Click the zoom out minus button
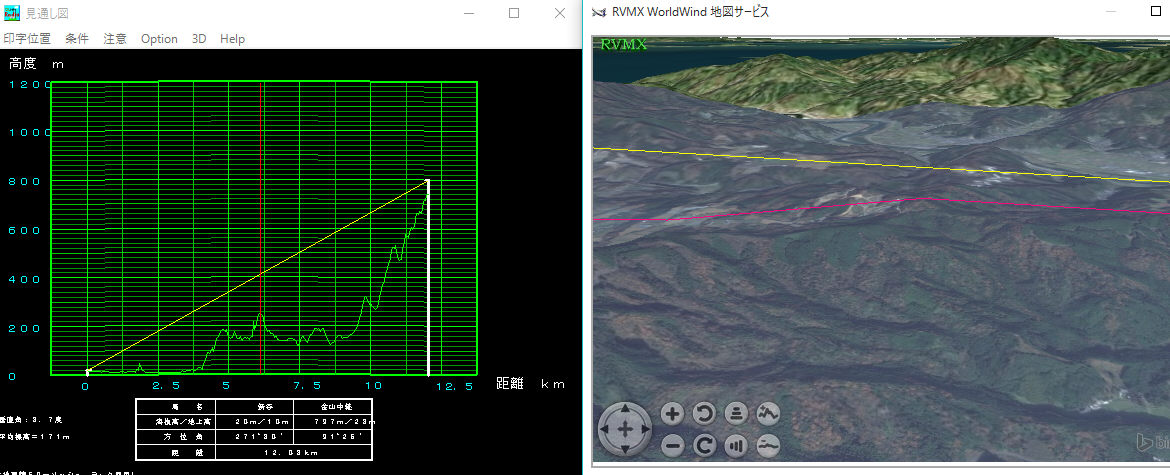The image size is (1170, 475). click(x=673, y=445)
